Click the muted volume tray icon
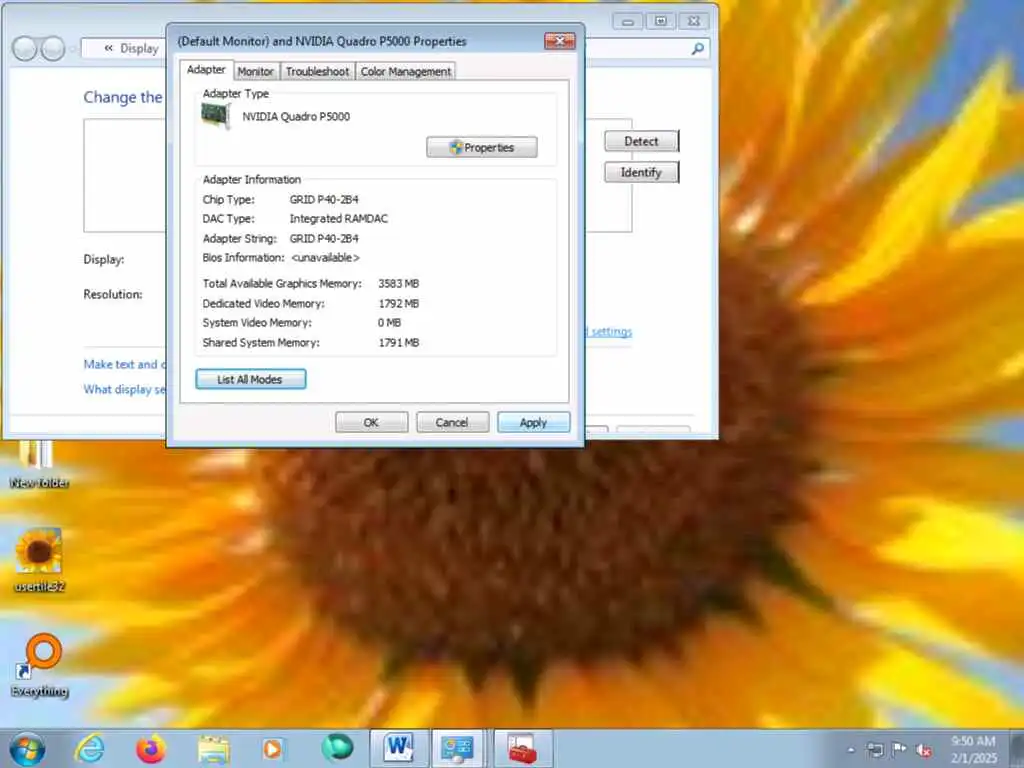Image resolution: width=1024 pixels, height=768 pixels. point(924,750)
